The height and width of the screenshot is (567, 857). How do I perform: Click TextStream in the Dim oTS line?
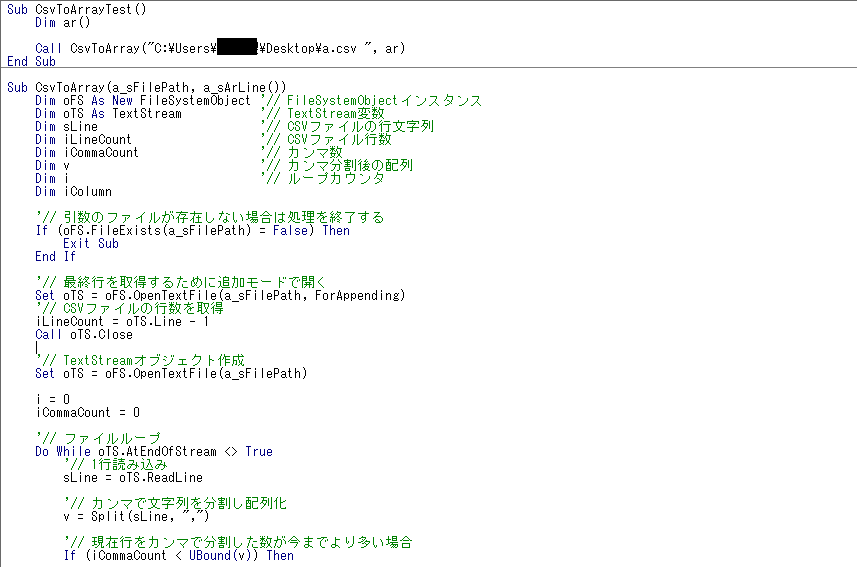(x=147, y=113)
